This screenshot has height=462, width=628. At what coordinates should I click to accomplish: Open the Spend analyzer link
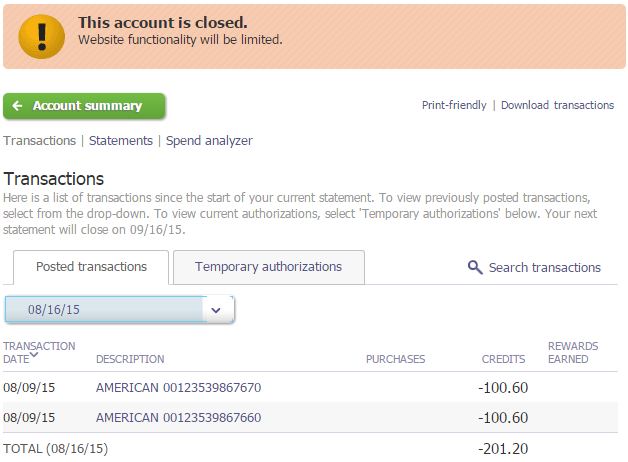pos(209,141)
